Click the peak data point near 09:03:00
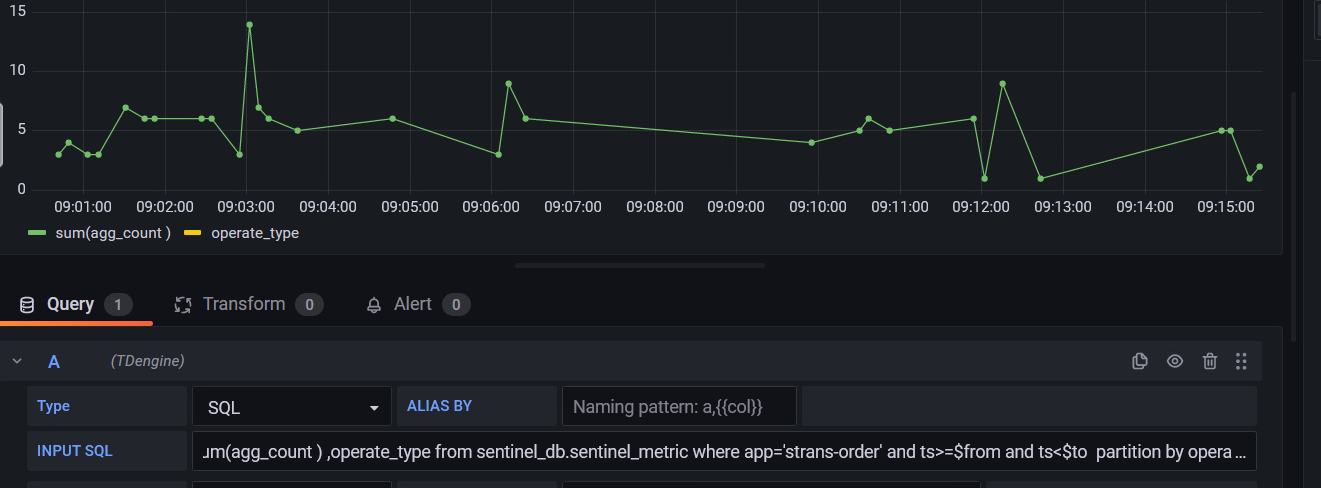The width and height of the screenshot is (1321, 488). point(249,24)
